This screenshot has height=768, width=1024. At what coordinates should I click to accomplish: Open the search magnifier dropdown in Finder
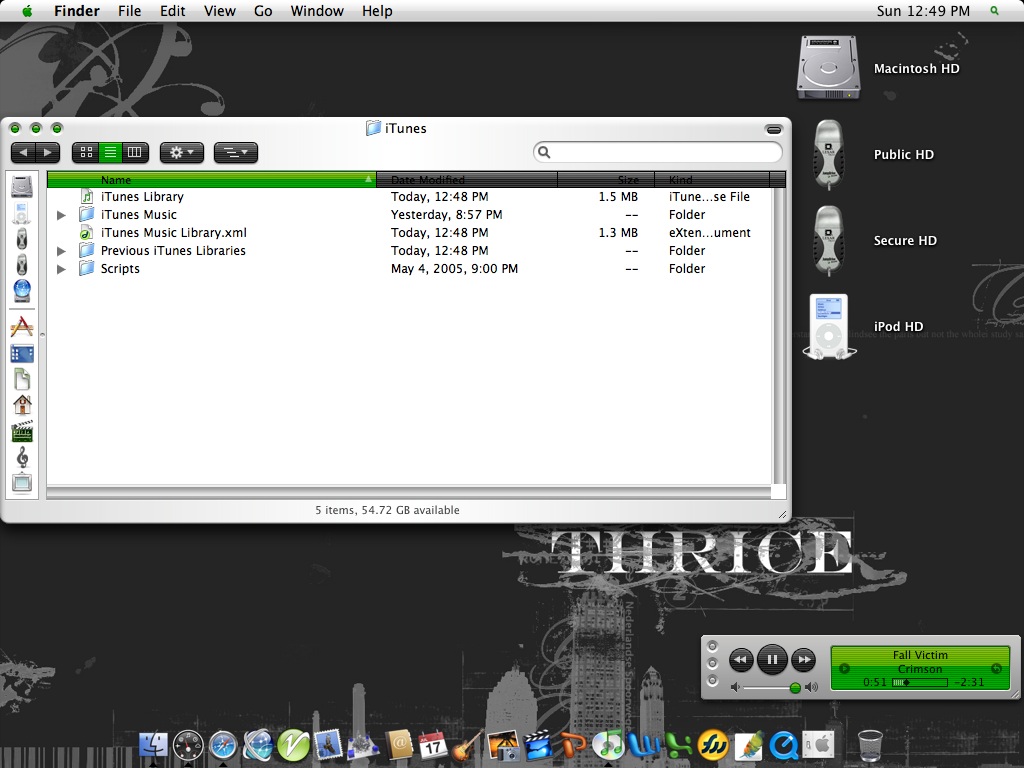click(544, 152)
